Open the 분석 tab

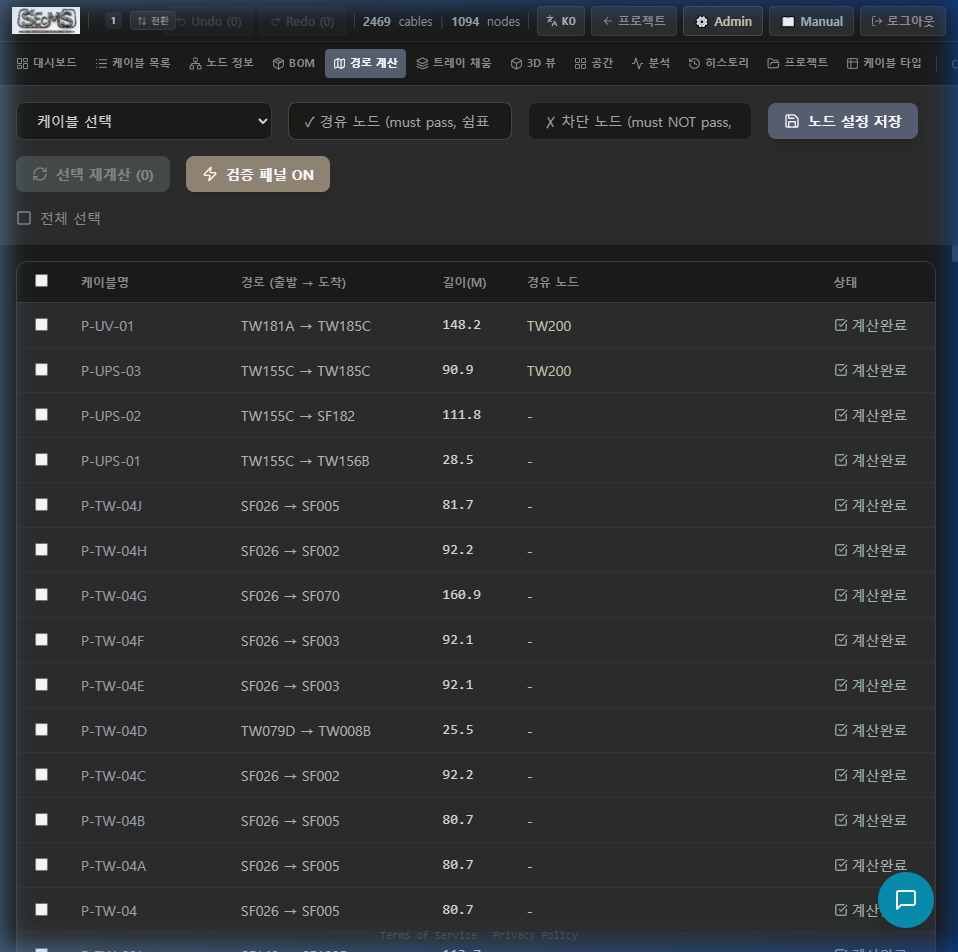point(651,63)
